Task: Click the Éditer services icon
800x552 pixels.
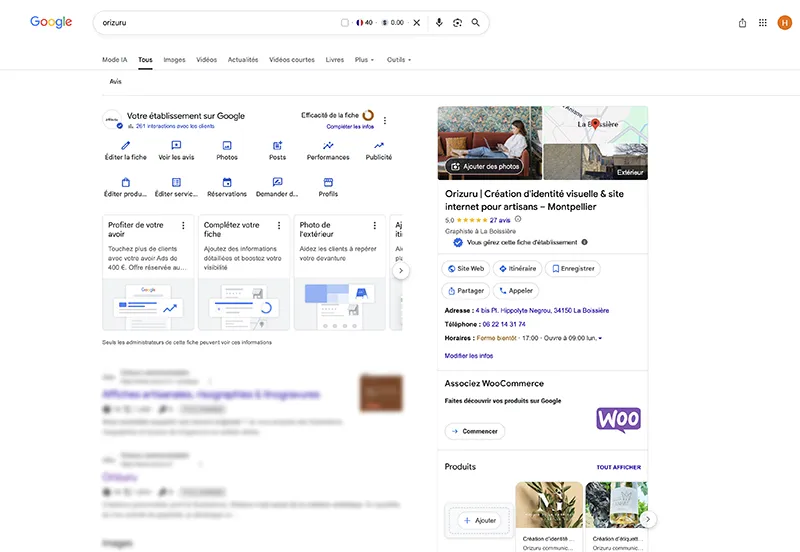Action: point(176,182)
